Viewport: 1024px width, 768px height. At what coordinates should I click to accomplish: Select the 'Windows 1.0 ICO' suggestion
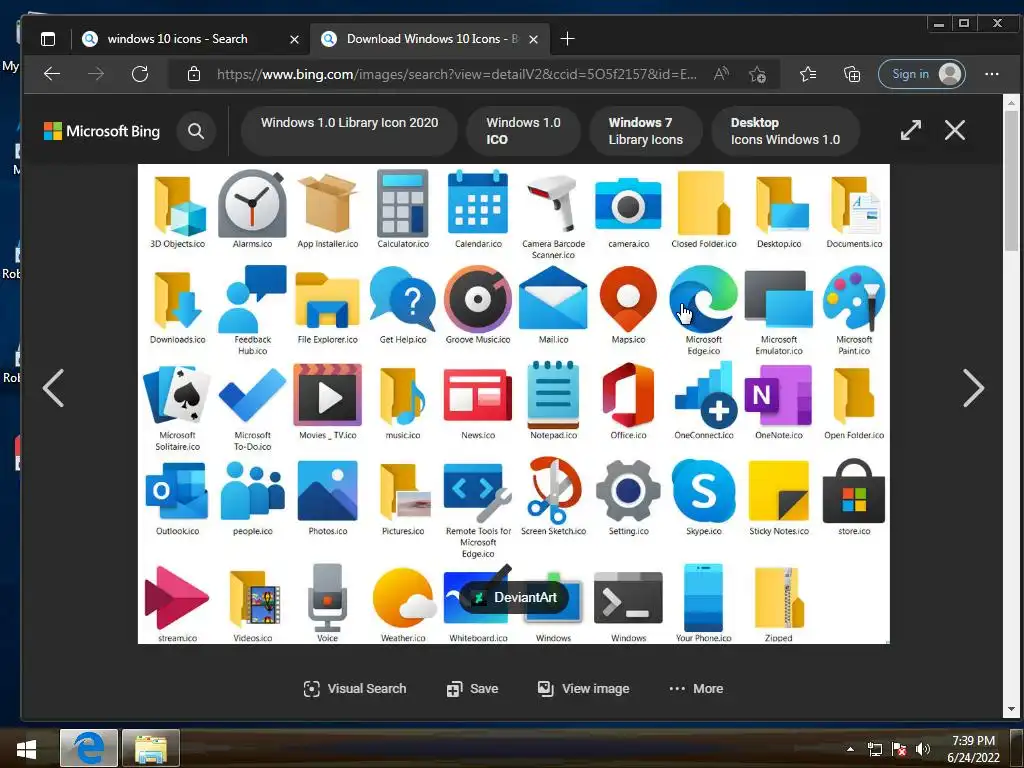coord(523,131)
